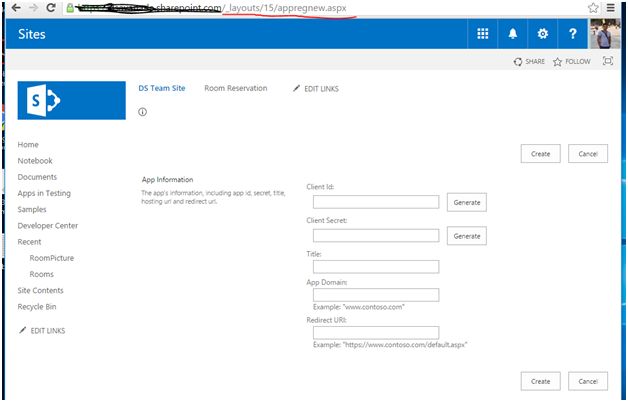
Task: Generate a Client Secret
Action: pyautogui.click(x=467, y=236)
